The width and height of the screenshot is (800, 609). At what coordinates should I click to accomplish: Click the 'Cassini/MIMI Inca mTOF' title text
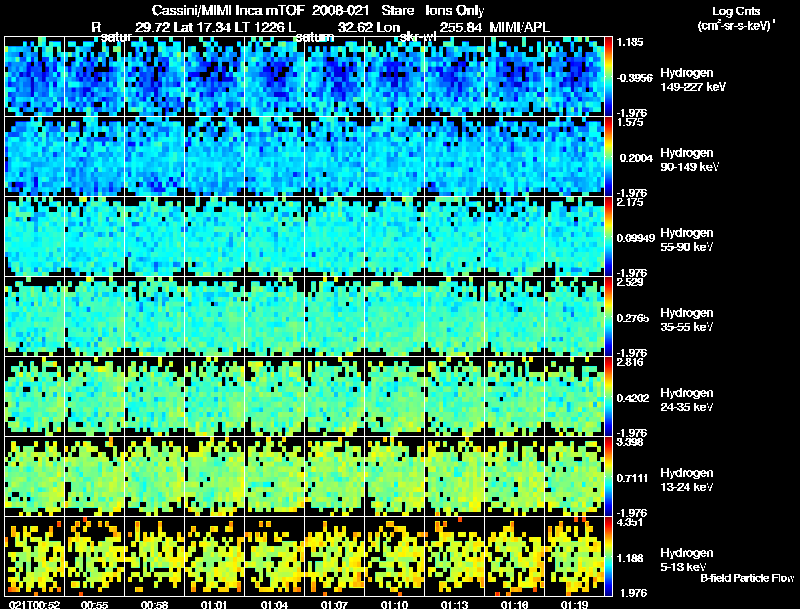tap(228, 11)
